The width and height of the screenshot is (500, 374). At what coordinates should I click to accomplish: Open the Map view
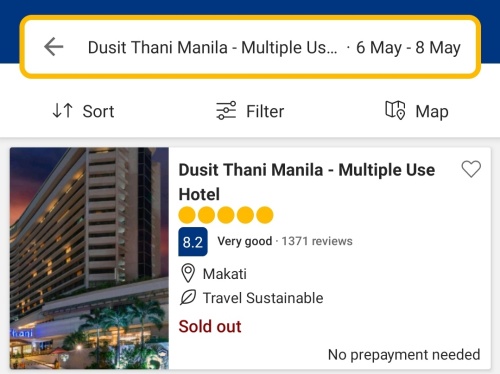(417, 111)
